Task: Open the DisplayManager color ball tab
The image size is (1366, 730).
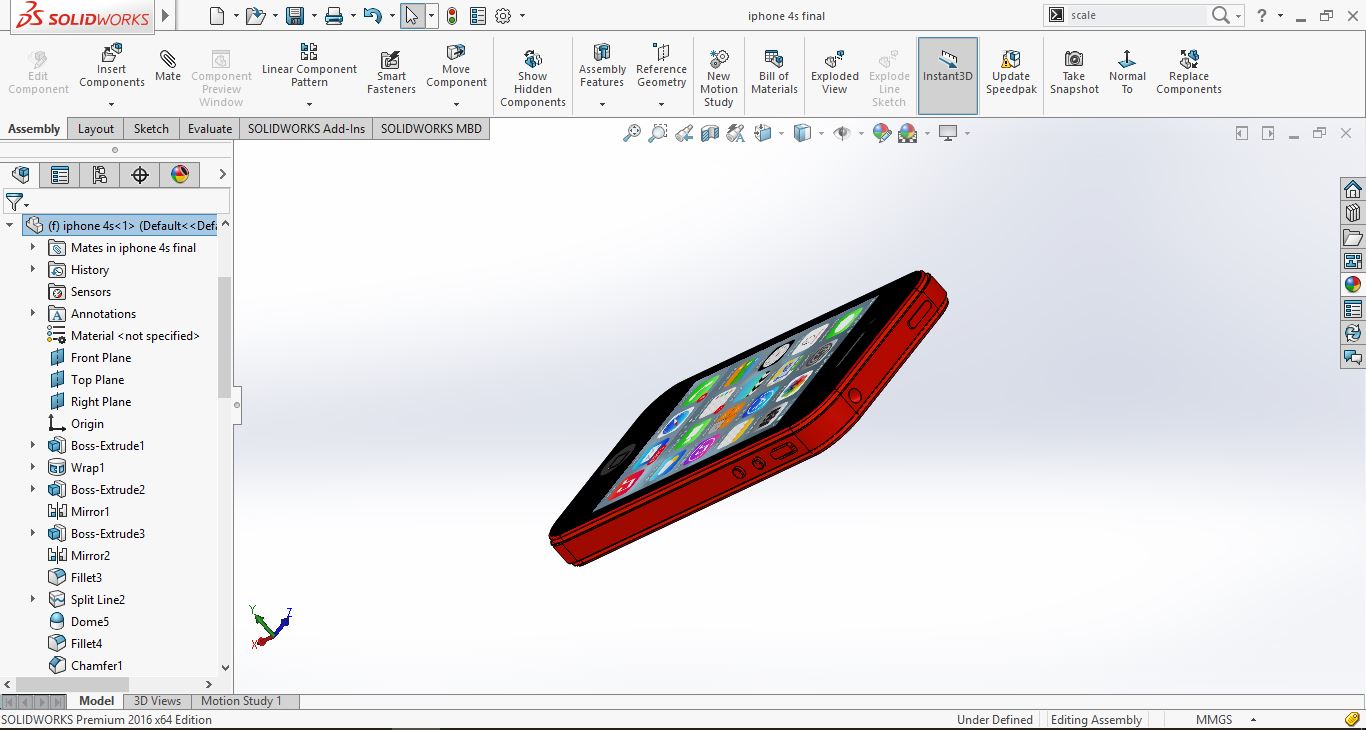Action: (180, 175)
